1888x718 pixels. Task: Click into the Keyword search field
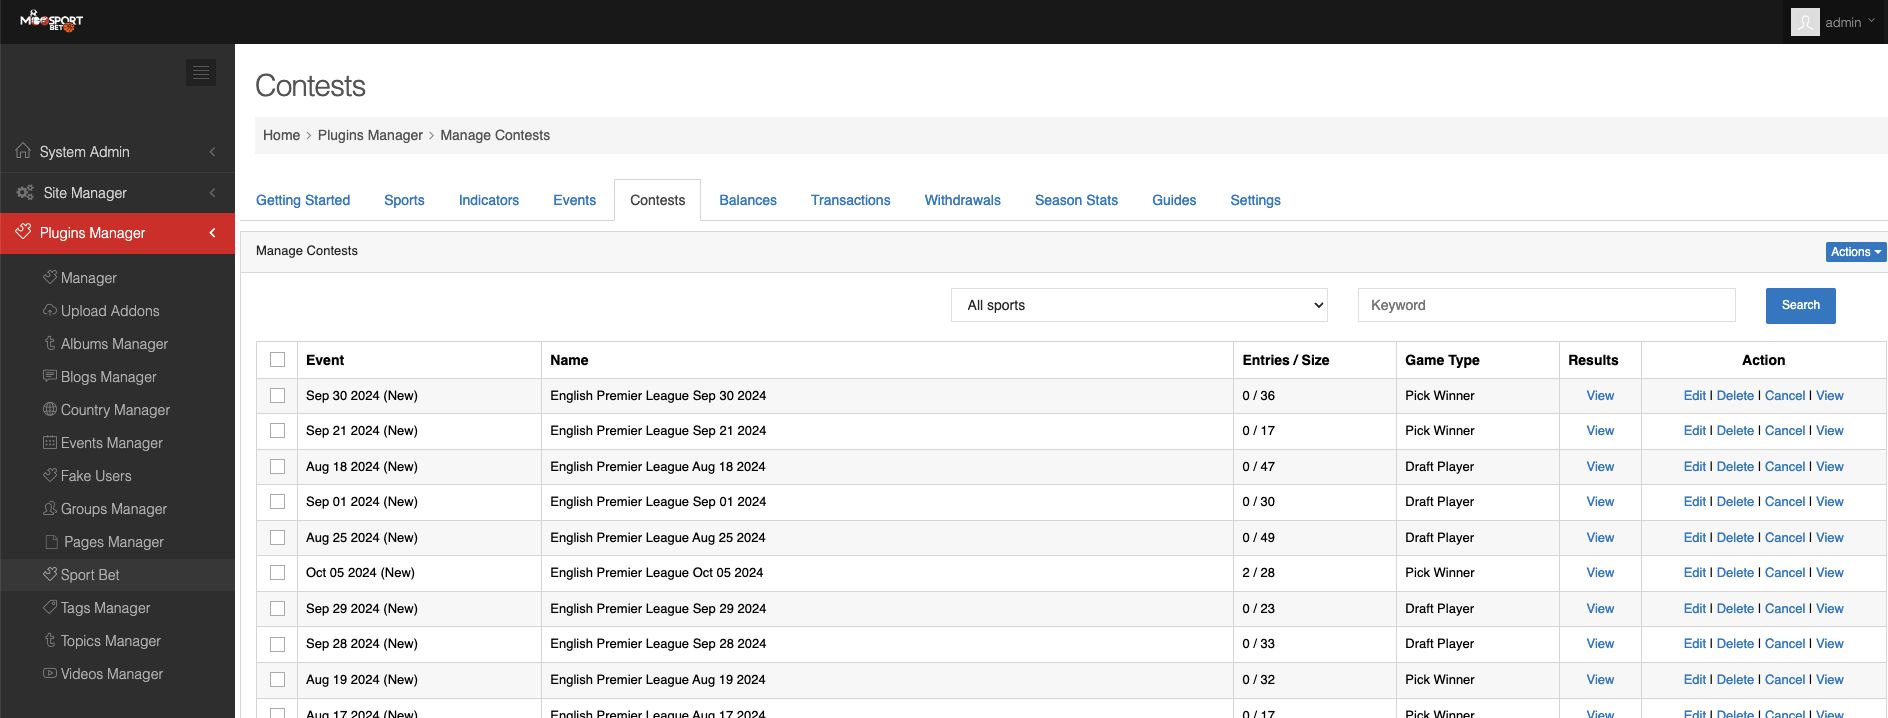coord(1546,305)
